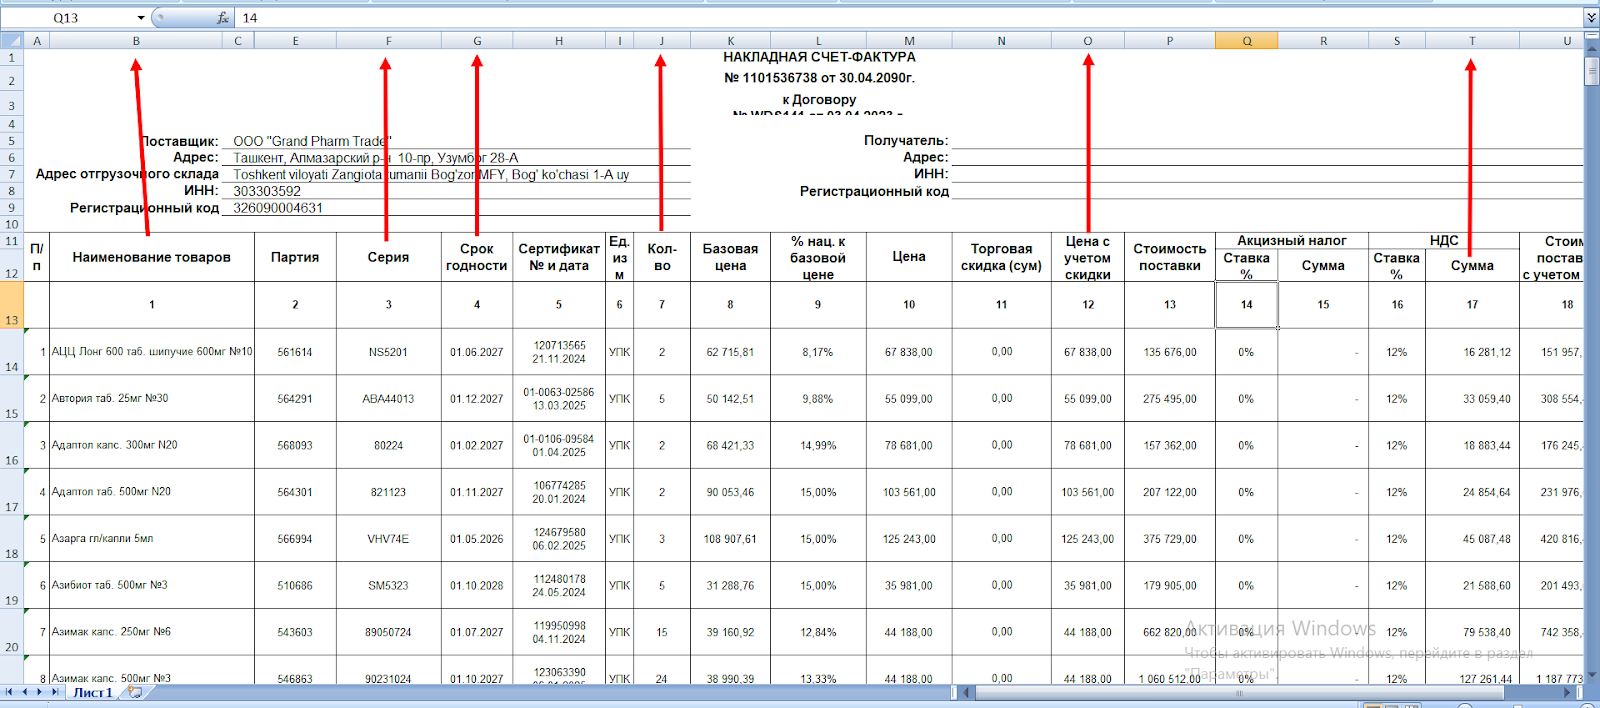Click product cell АЦЦ Лонг 600 таб.
The width and height of the screenshot is (1600, 708).
[x=152, y=352]
